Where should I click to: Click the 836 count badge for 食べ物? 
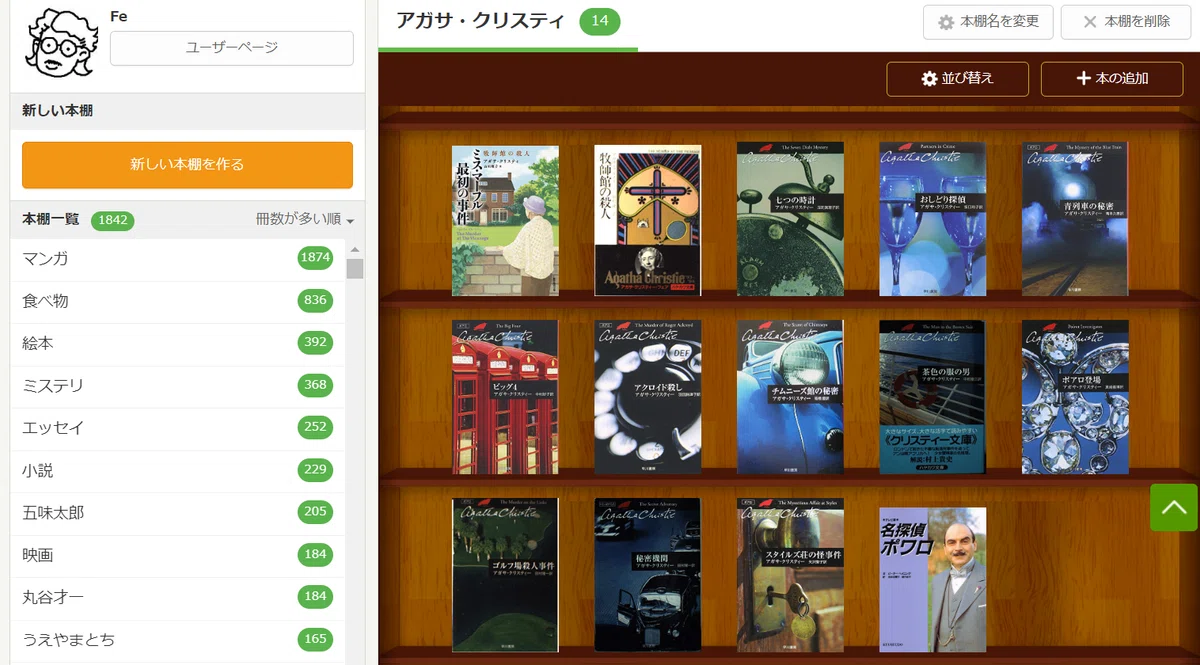[315, 300]
